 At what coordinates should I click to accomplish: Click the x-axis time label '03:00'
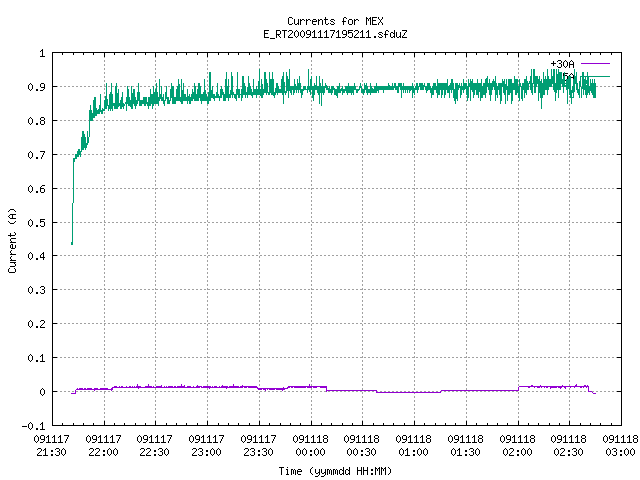point(620,452)
